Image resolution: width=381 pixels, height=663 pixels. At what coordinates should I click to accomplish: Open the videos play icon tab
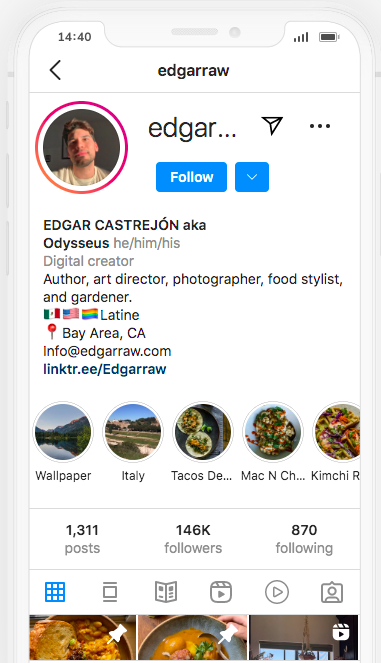(277, 592)
